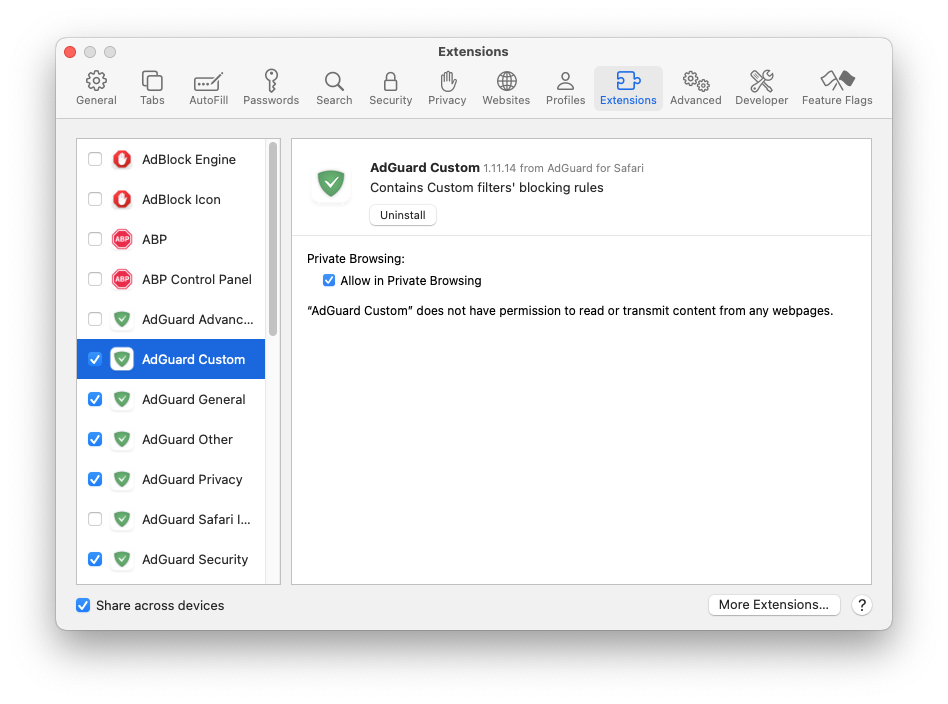948x704 pixels.
Task: Click the AdGuard General shield icon
Action: (122, 399)
